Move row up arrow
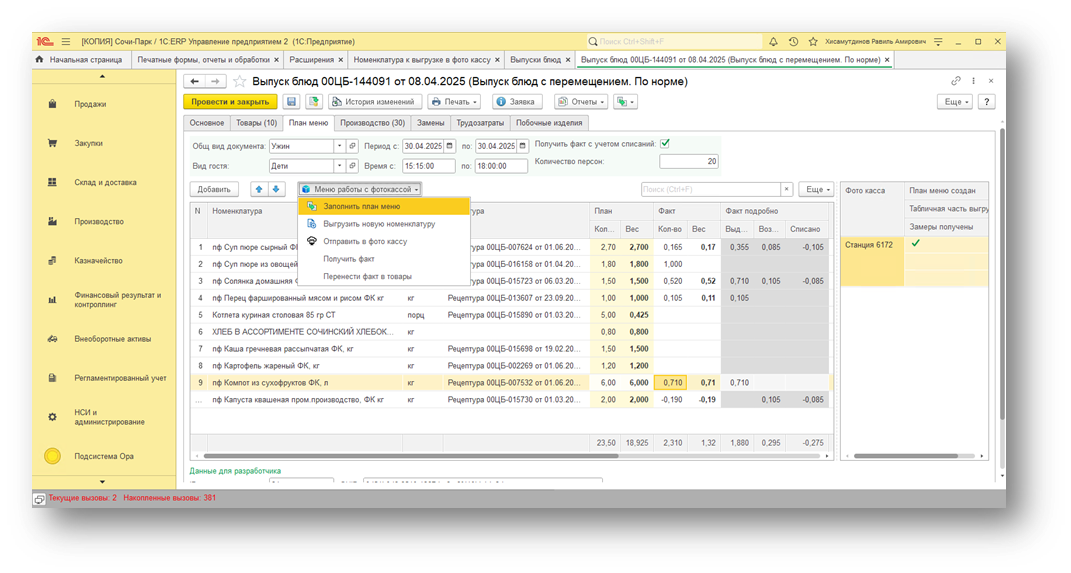This screenshot has width=1071, height=573. pos(259,189)
